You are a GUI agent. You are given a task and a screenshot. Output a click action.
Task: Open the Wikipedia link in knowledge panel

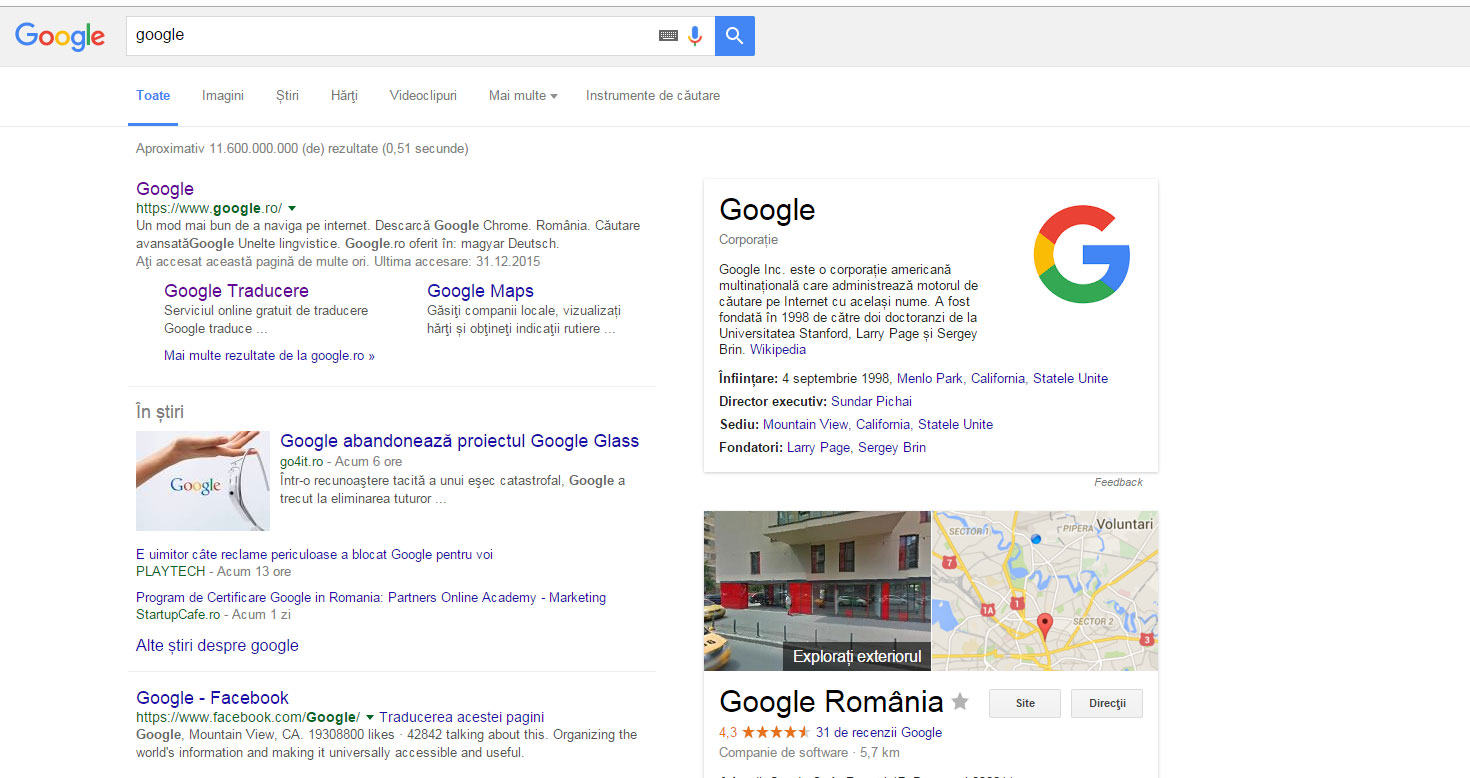coord(778,349)
